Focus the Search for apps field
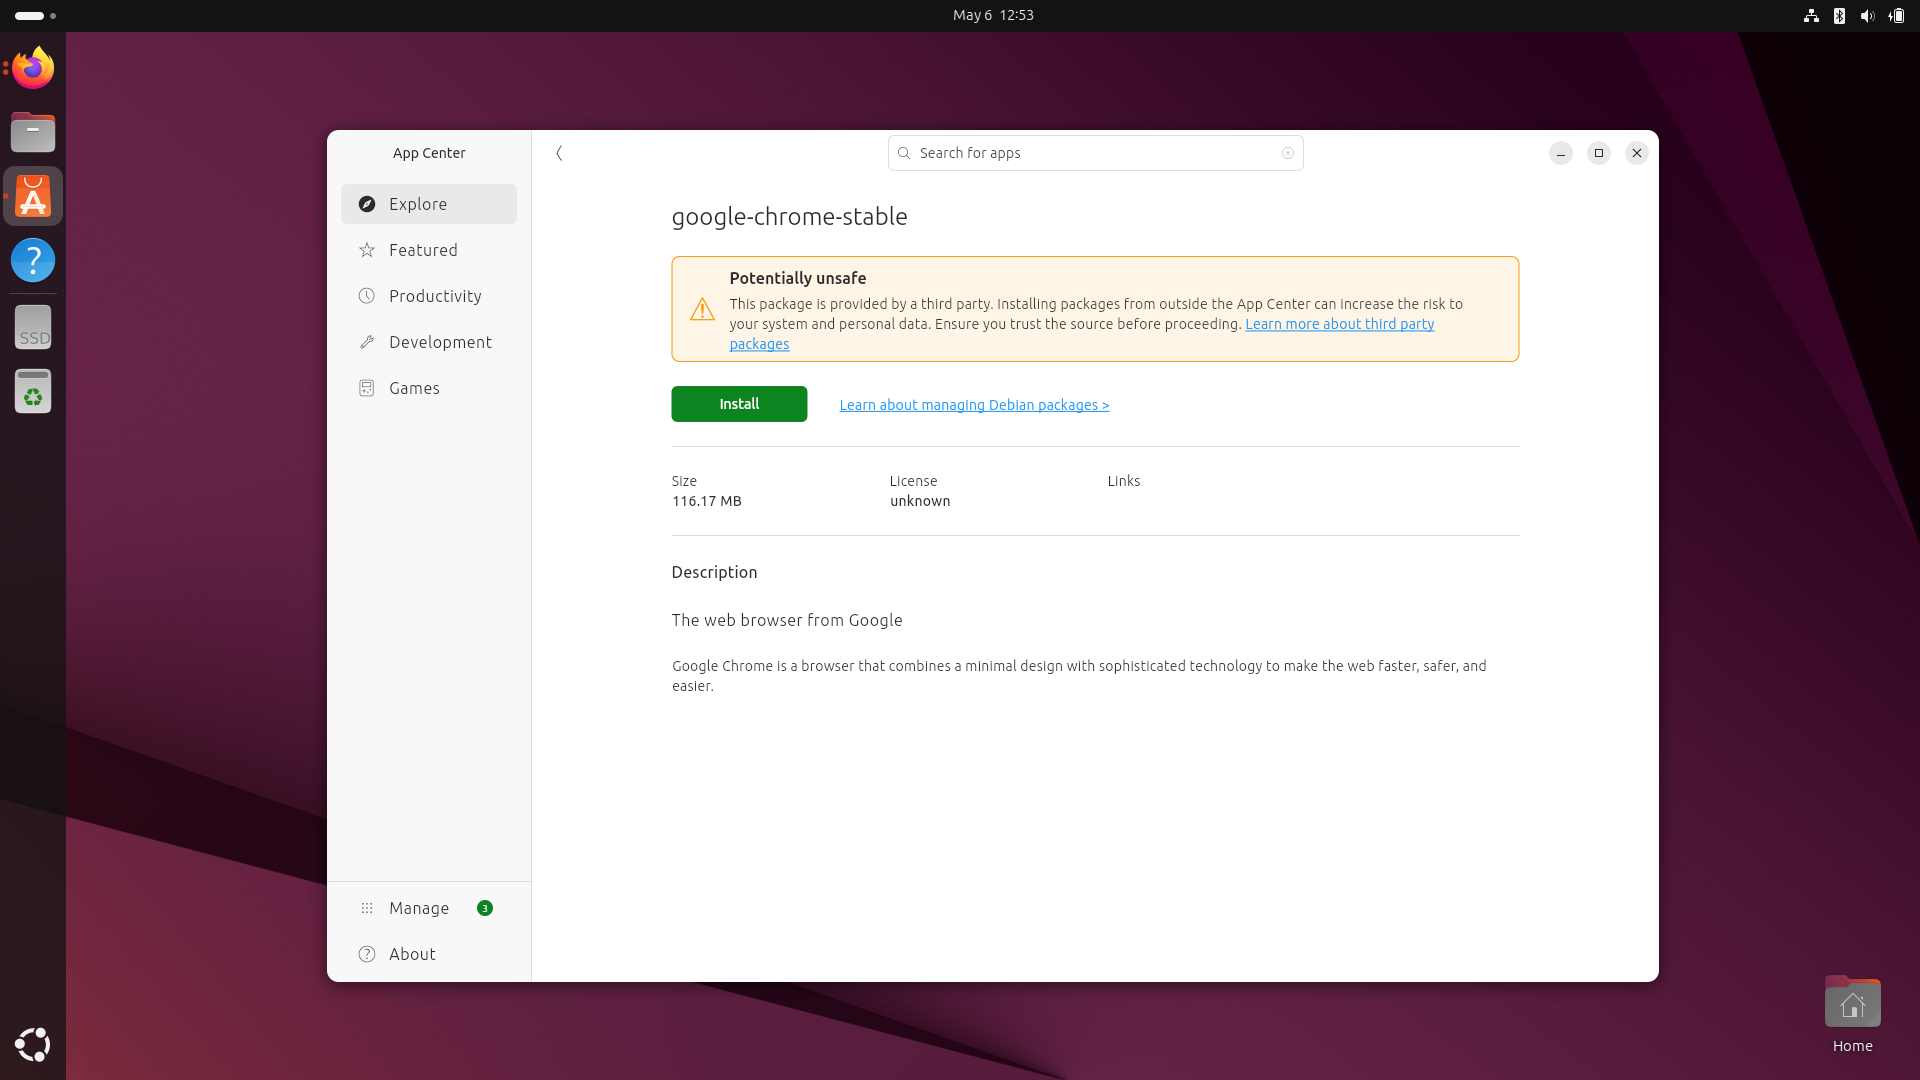Viewport: 1920px width, 1080px height. 1095,153
